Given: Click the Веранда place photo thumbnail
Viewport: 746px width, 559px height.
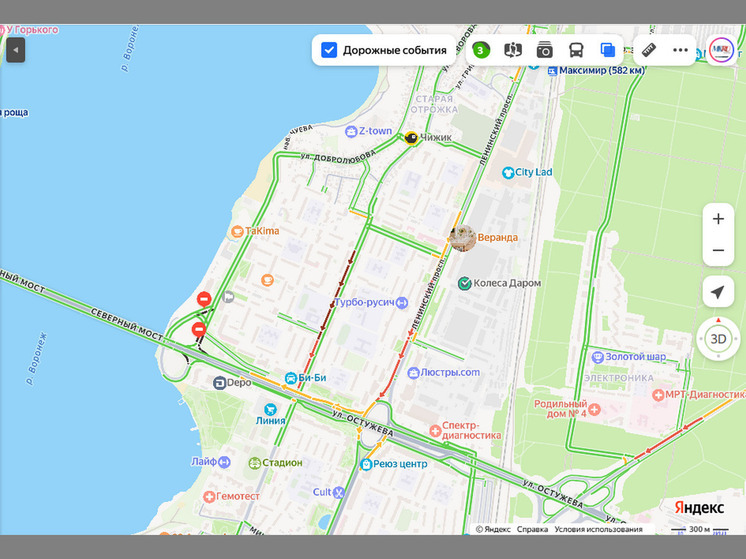Looking at the screenshot, I should [462, 238].
